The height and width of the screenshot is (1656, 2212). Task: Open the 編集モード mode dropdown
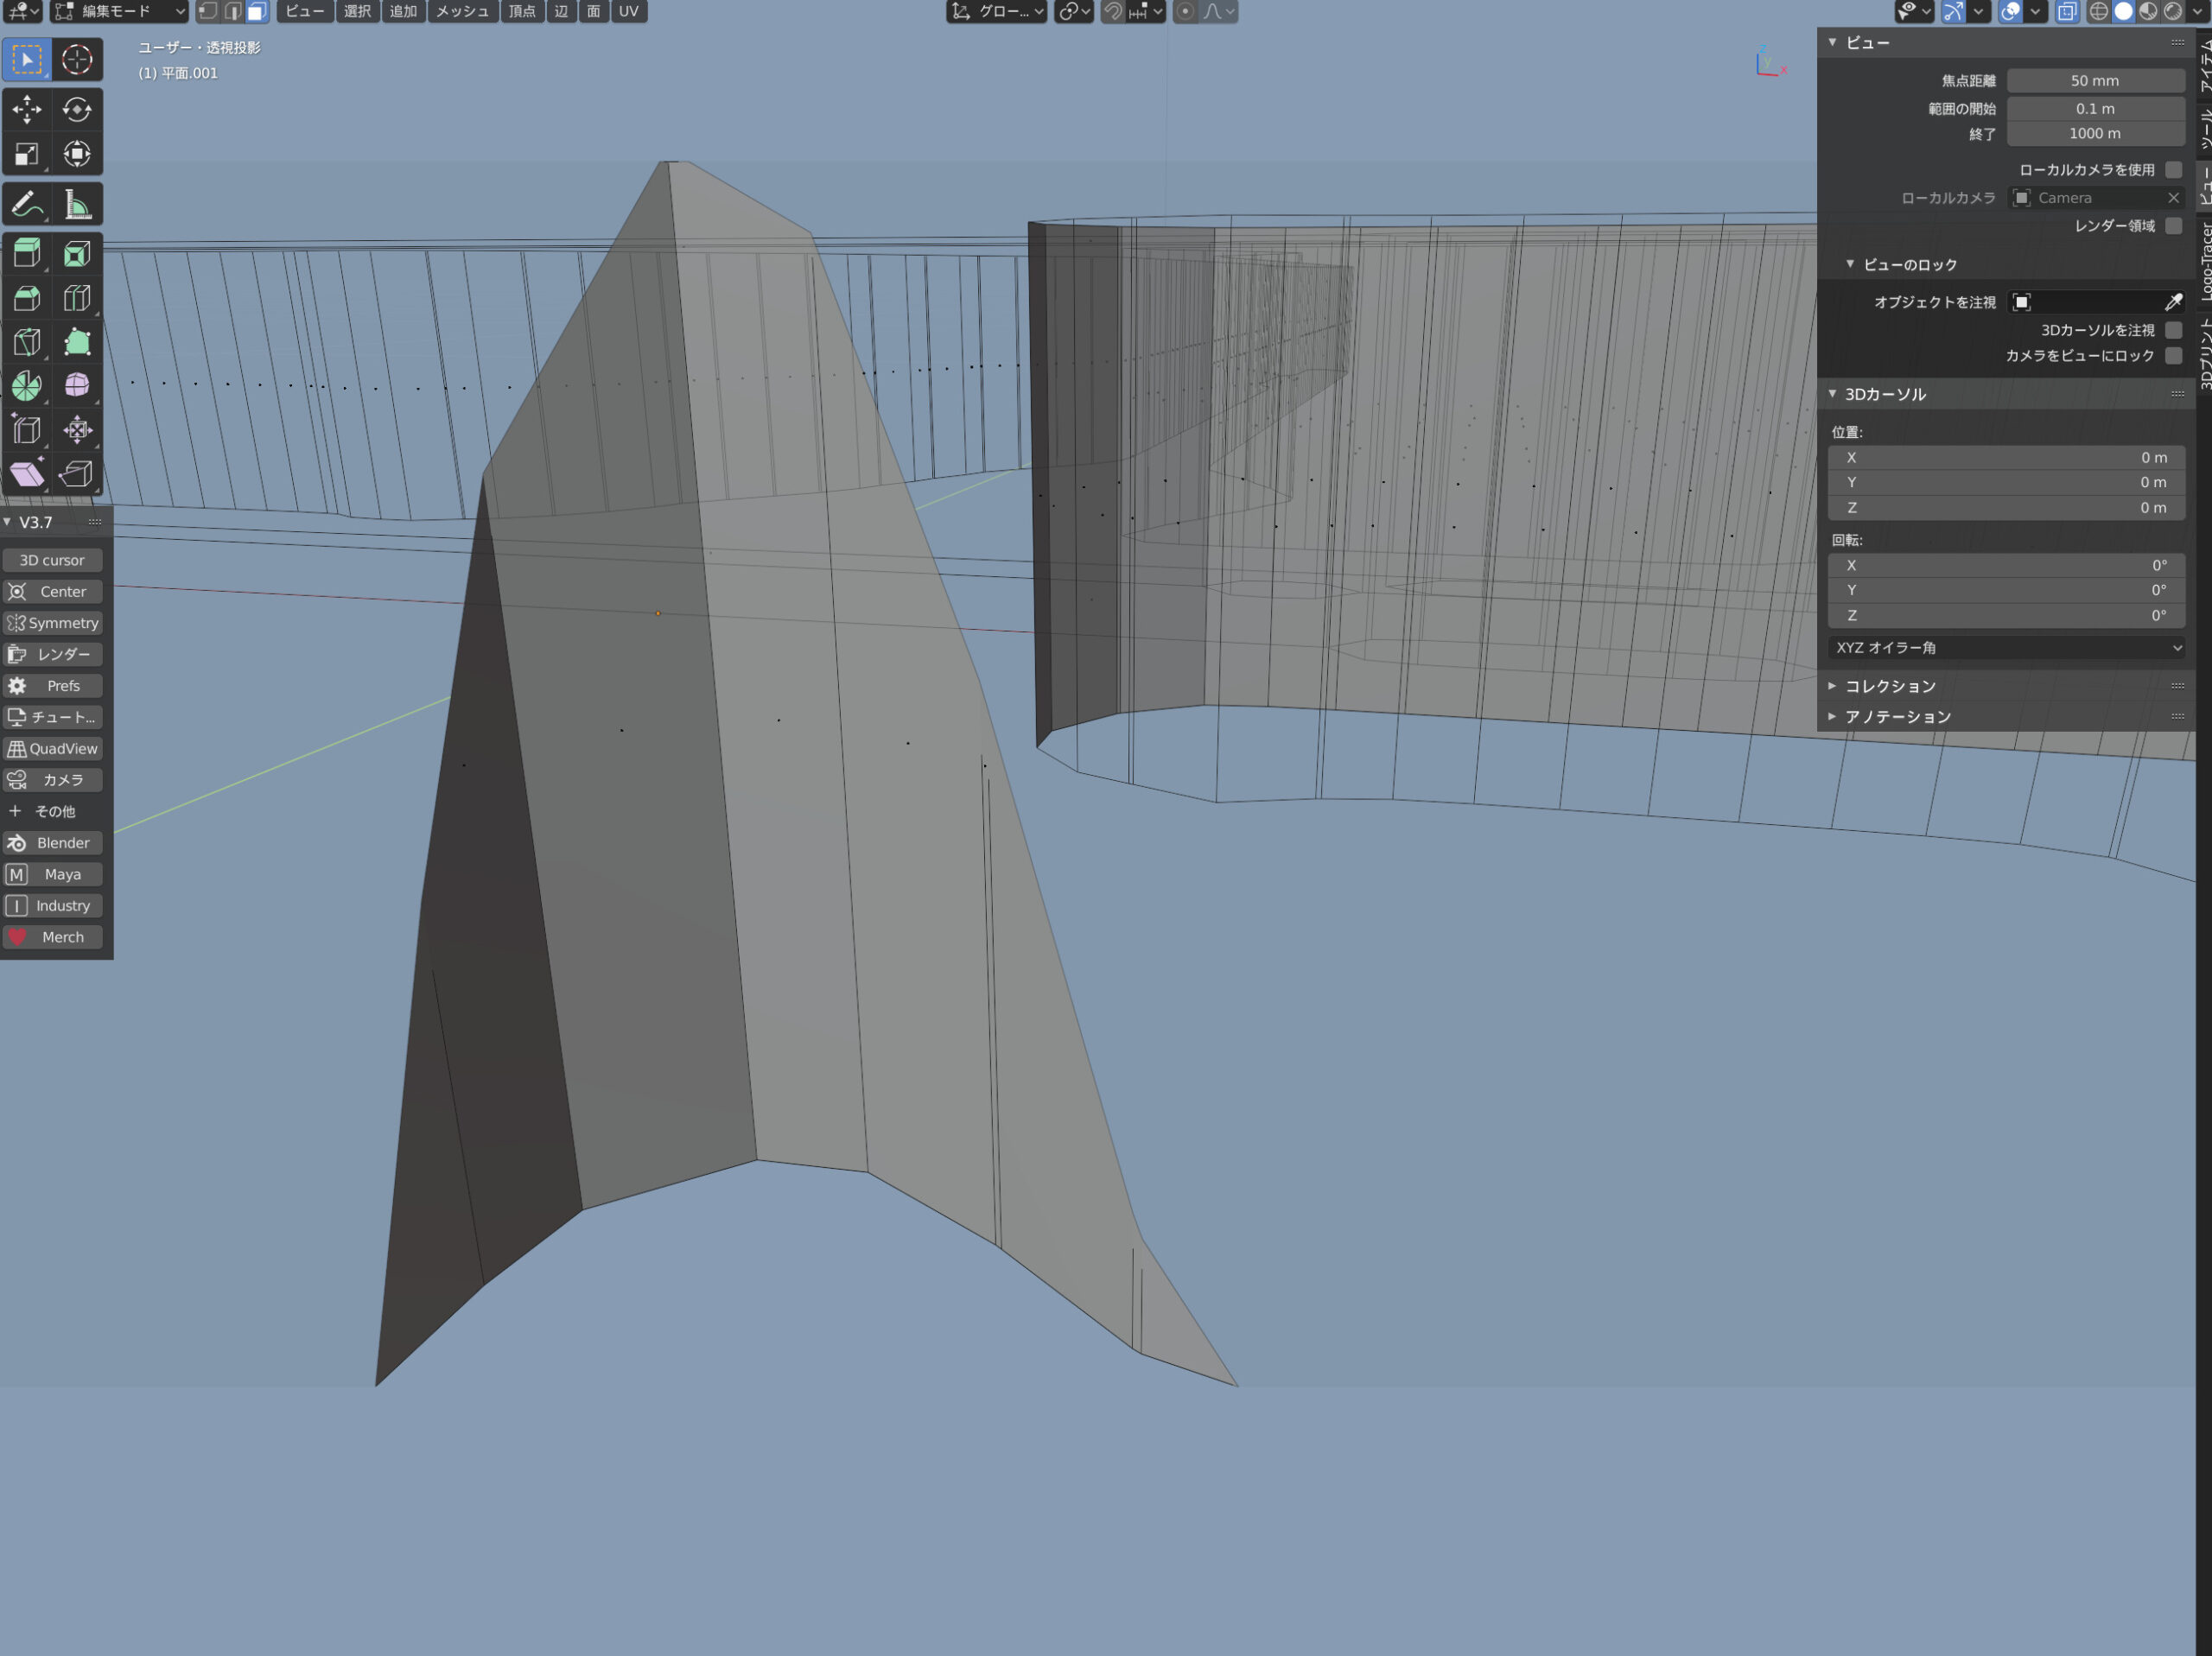(119, 12)
